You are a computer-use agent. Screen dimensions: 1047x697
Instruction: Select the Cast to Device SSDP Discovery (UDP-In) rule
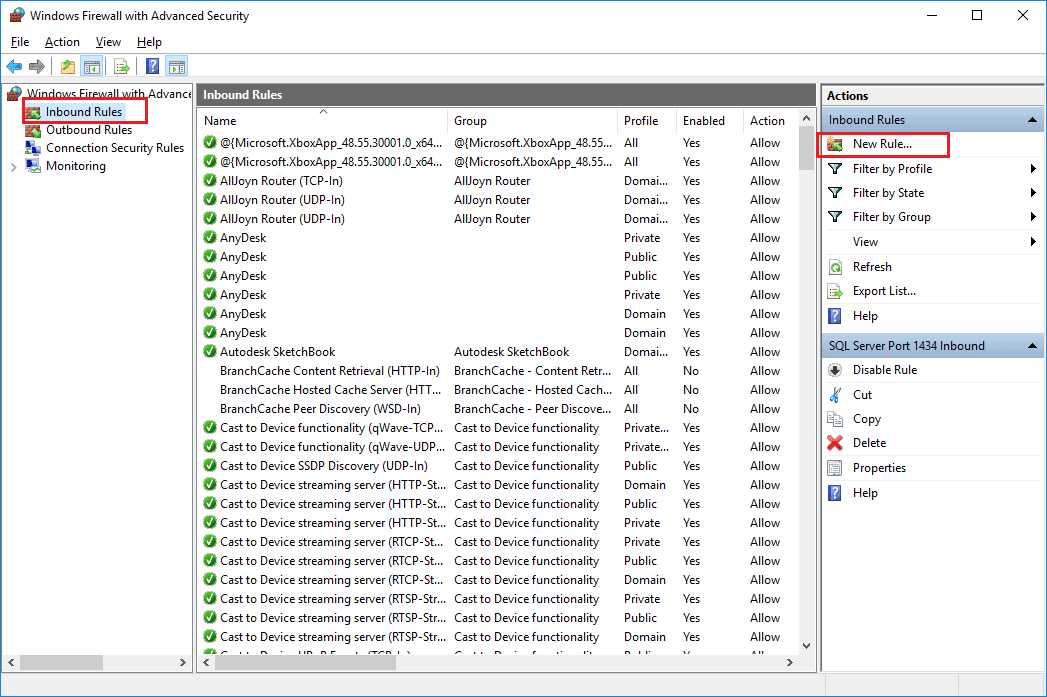click(324, 466)
